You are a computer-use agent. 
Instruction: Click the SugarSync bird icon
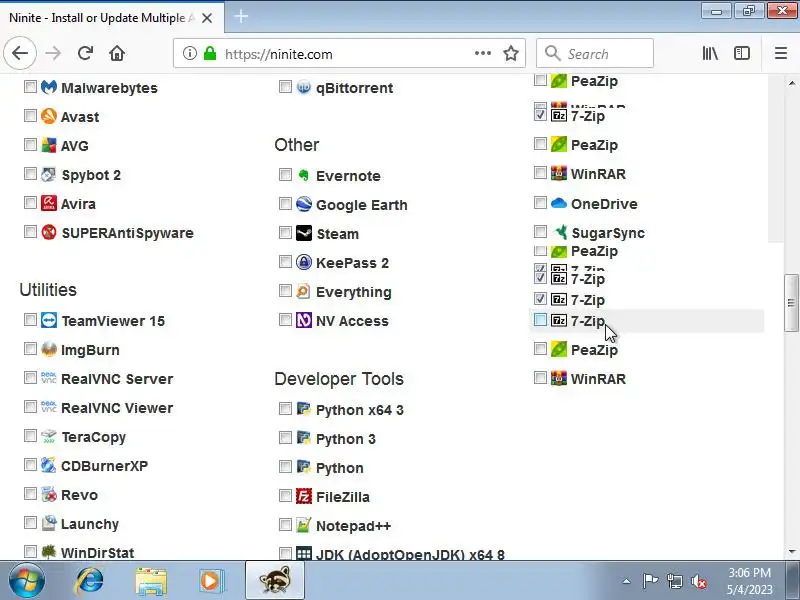[560, 232]
